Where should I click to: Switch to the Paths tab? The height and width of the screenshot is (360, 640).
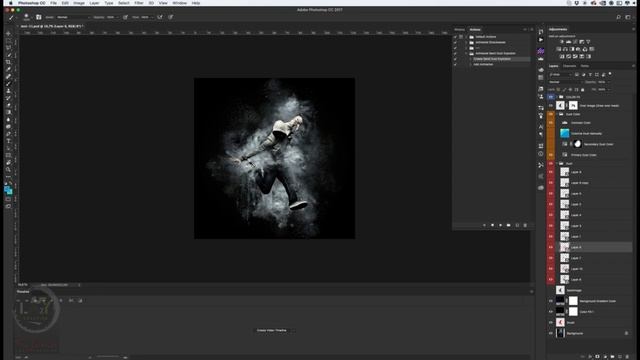(x=584, y=66)
